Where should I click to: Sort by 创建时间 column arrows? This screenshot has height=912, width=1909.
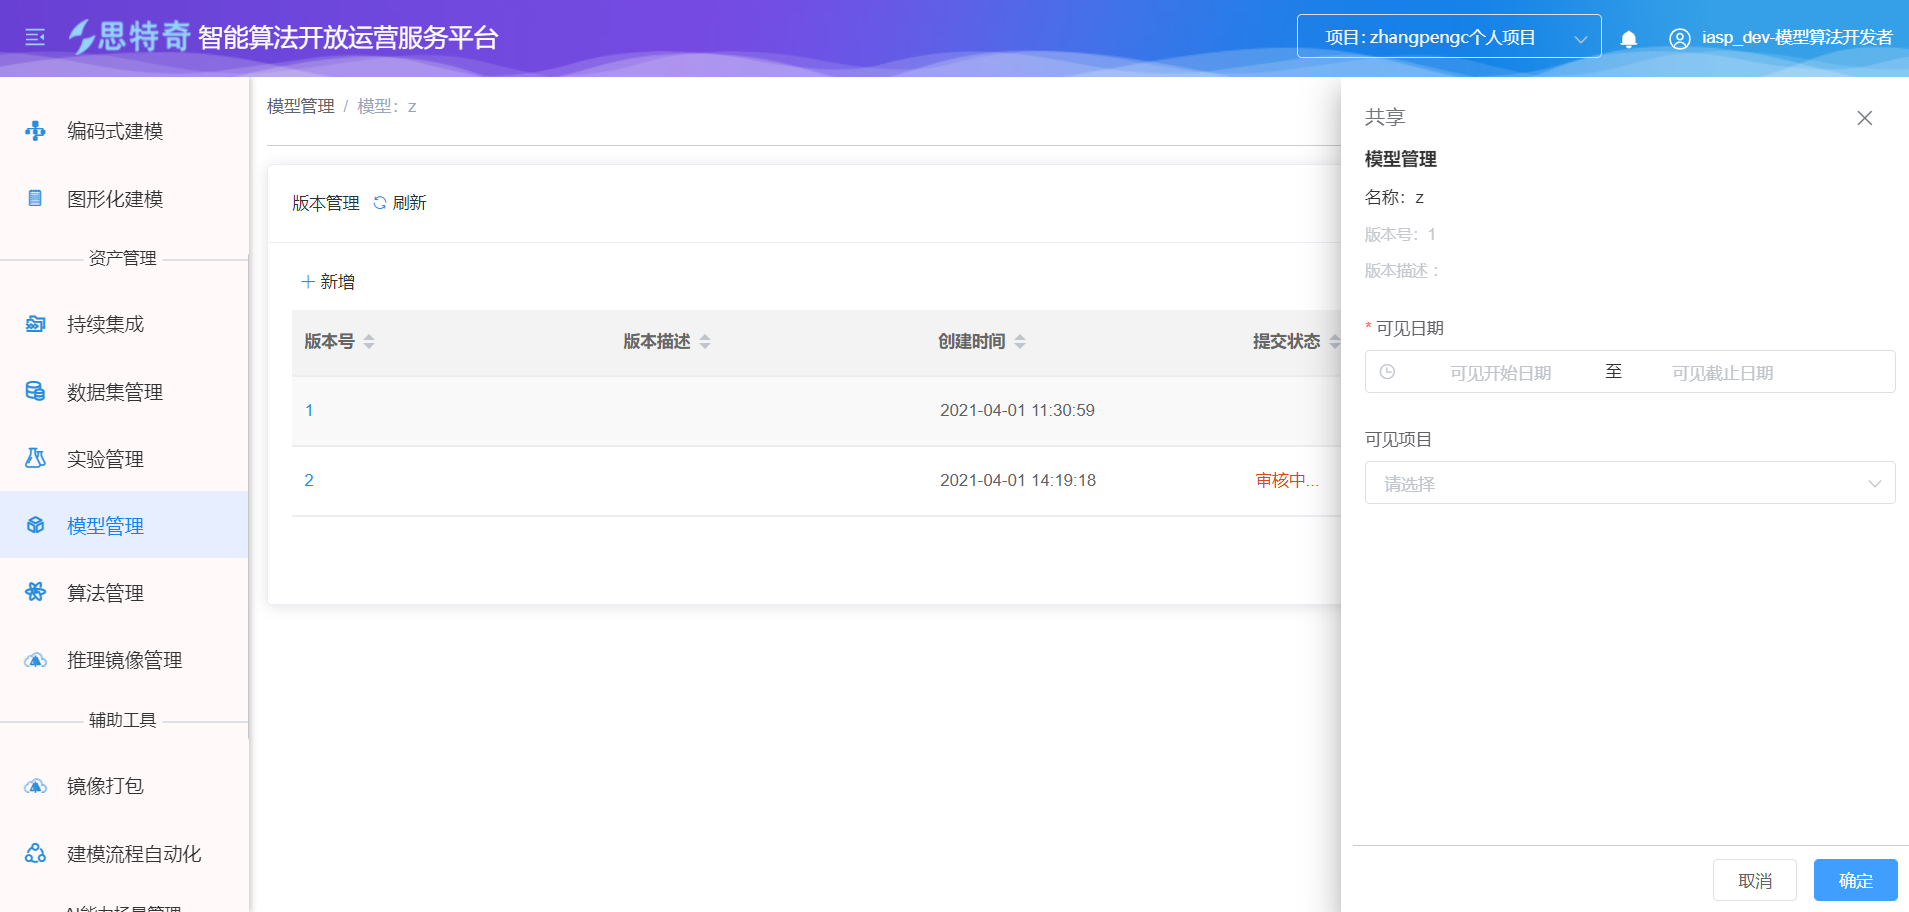(1020, 342)
